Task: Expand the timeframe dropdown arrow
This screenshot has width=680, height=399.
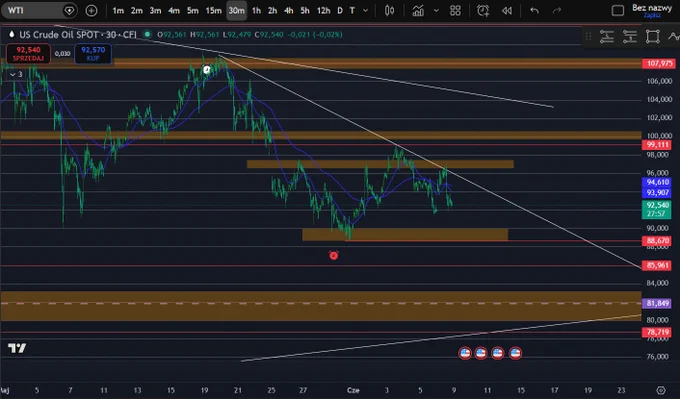Action: click(366, 10)
